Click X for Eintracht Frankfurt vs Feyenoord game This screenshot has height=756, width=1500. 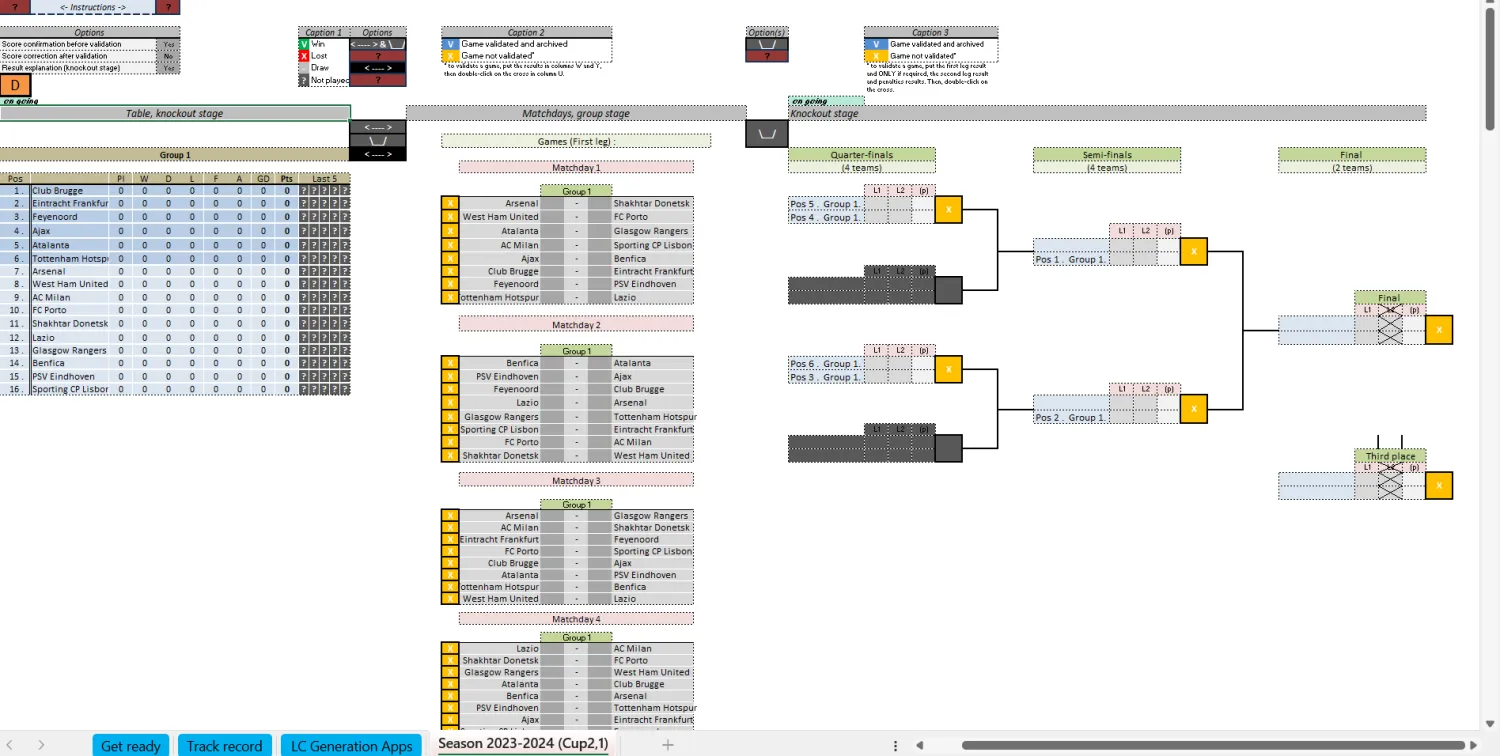pyautogui.click(x=450, y=540)
